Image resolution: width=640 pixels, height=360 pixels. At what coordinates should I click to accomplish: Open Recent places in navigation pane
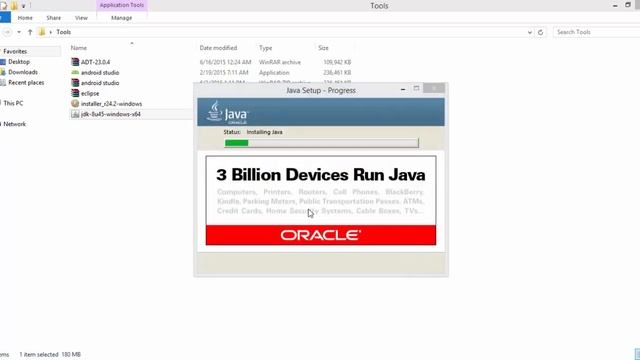[x=26, y=82]
